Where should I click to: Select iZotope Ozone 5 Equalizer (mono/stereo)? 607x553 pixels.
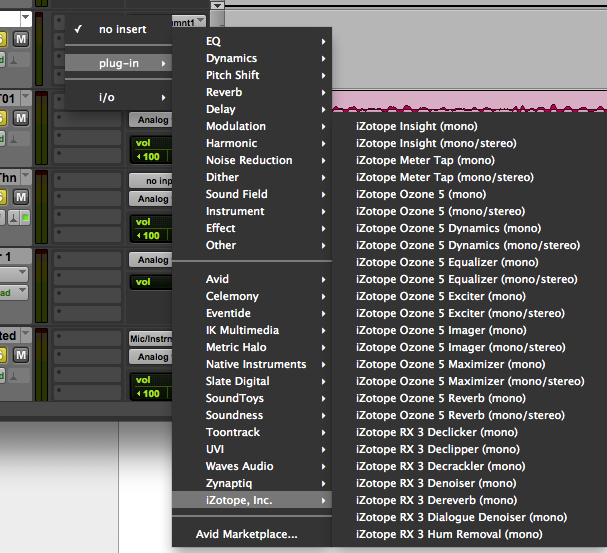click(x=470, y=279)
